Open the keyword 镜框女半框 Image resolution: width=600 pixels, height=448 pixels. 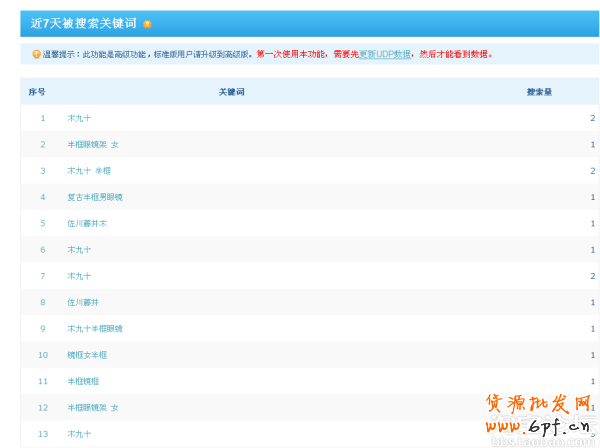87,355
